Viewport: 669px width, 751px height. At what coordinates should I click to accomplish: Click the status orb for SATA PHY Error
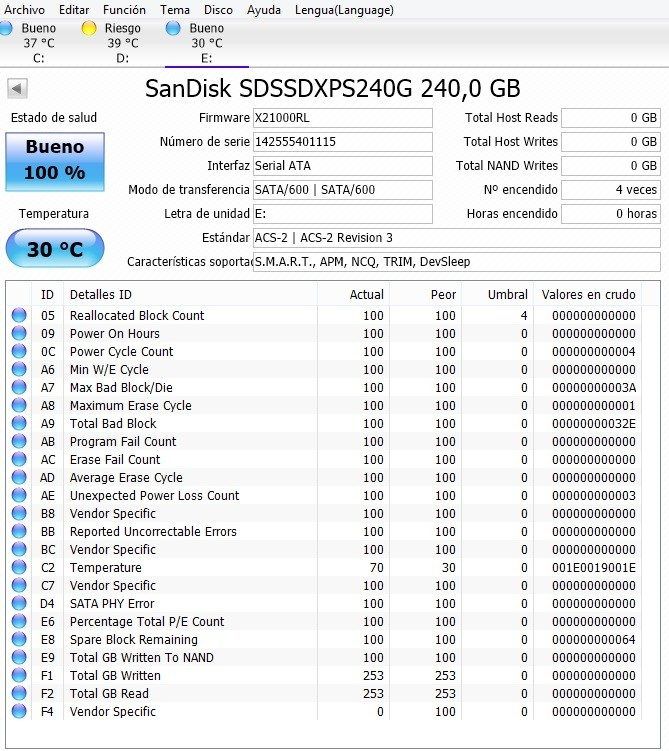click(19, 604)
